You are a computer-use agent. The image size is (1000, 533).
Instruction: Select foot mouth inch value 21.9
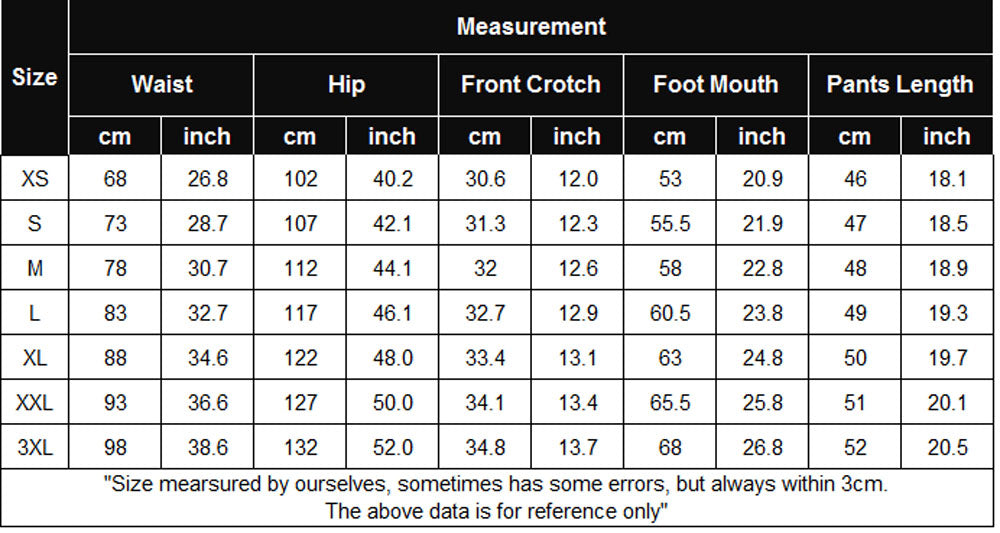coord(762,223)
